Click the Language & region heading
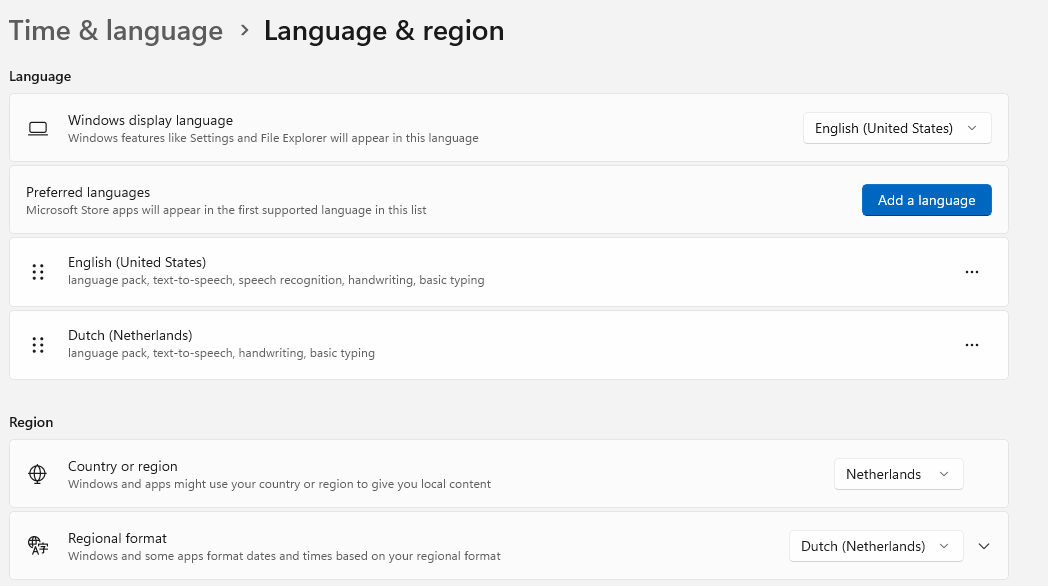This screenshot has height=586, width=1048. pos(384,30)
